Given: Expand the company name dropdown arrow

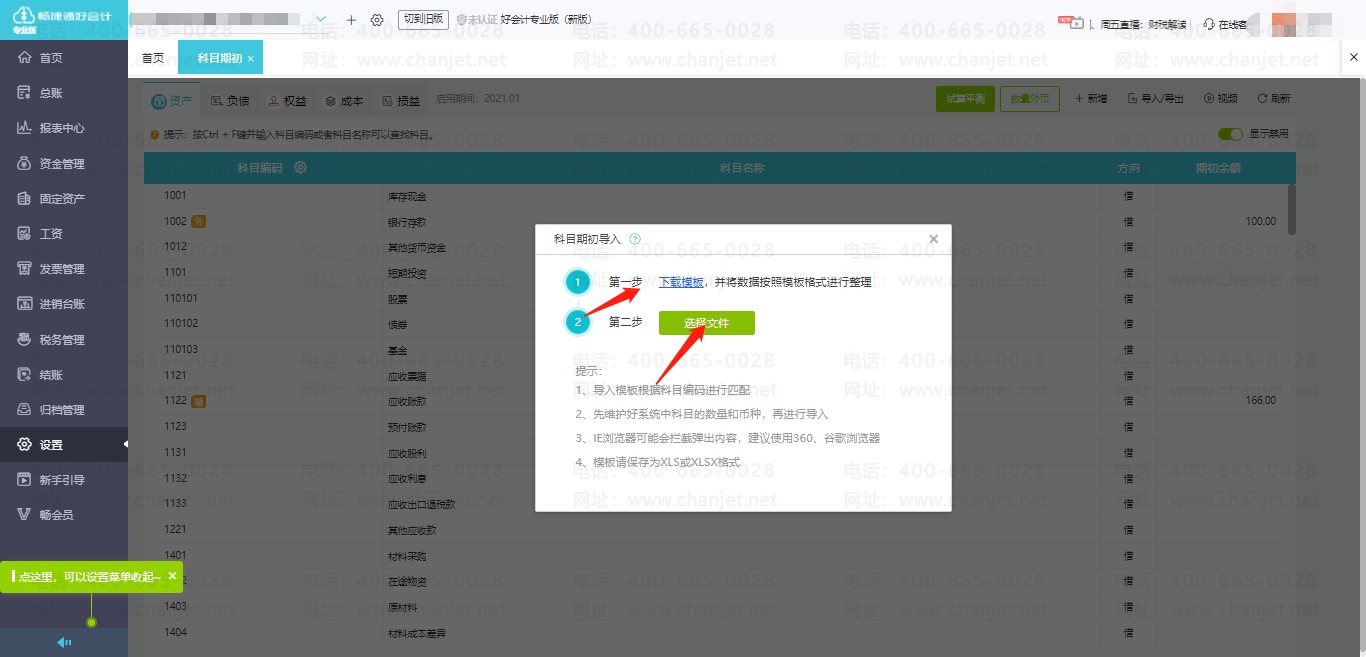Looking at the screenshot, I should (x=321, y=20).
